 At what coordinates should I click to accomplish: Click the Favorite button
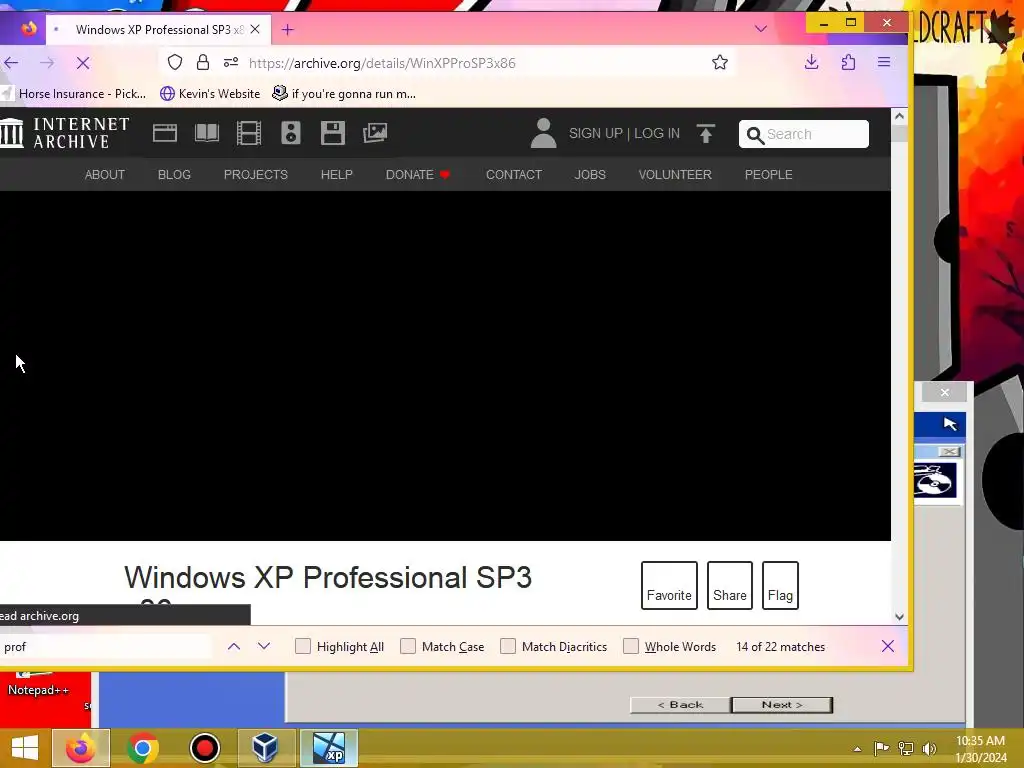[669, 585]
